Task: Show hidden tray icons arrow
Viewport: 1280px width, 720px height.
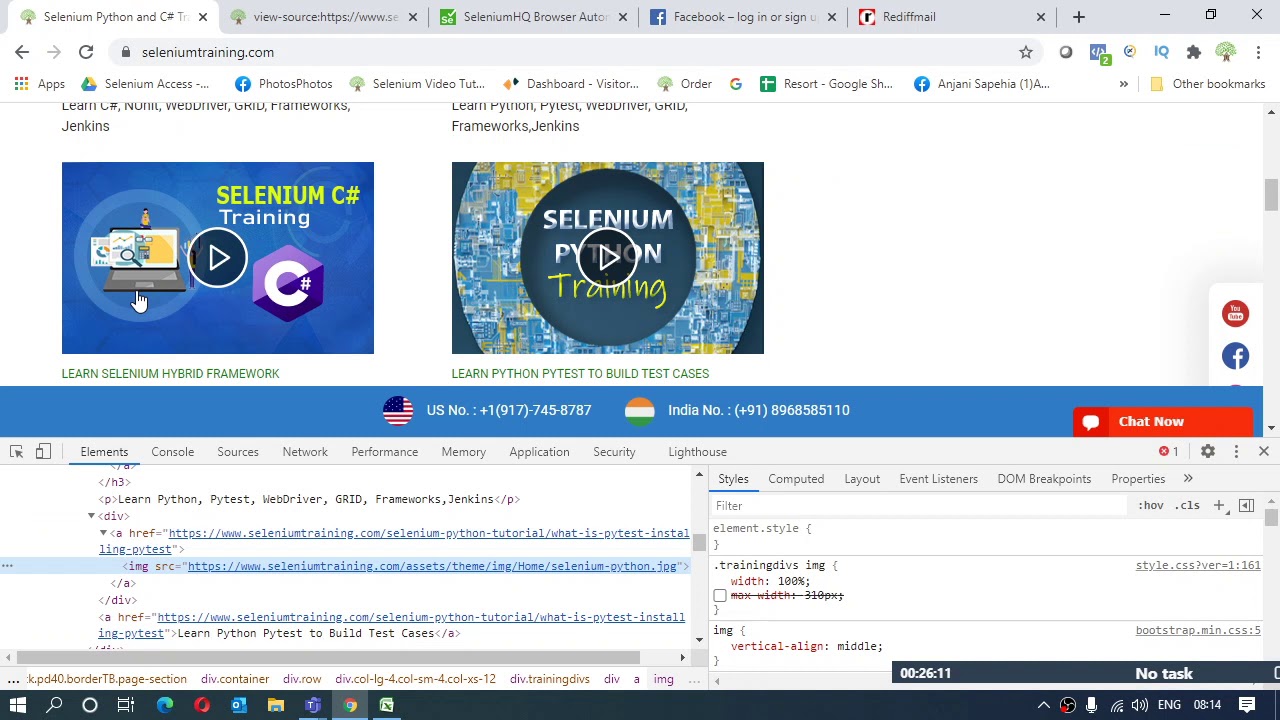Action: click(x=1043, y=706)
